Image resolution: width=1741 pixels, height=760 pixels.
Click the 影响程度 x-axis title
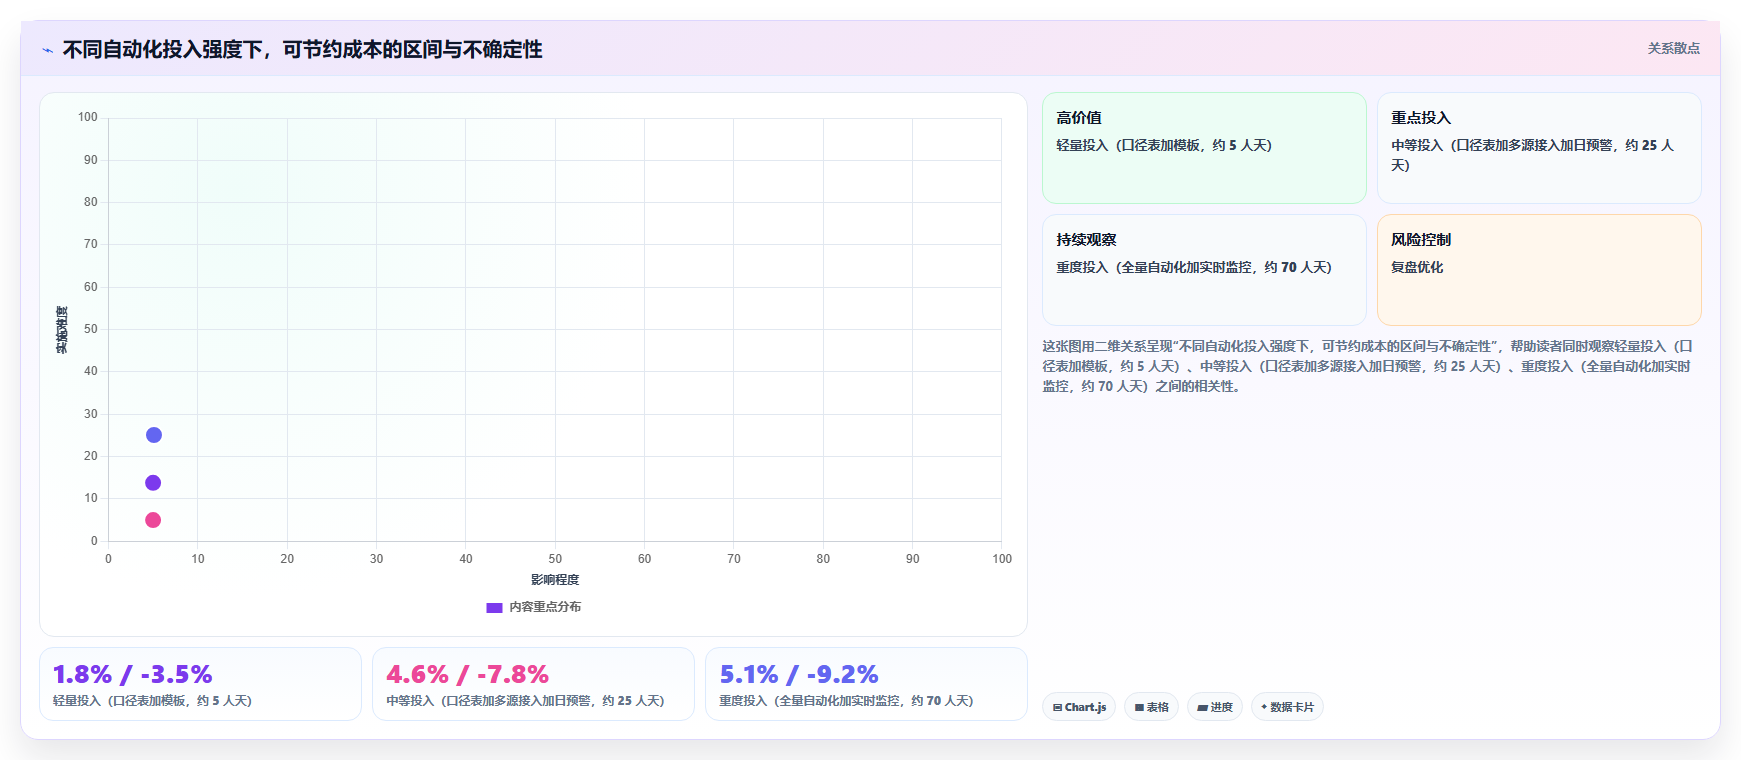pyautogui.click(x=555, y=580)
